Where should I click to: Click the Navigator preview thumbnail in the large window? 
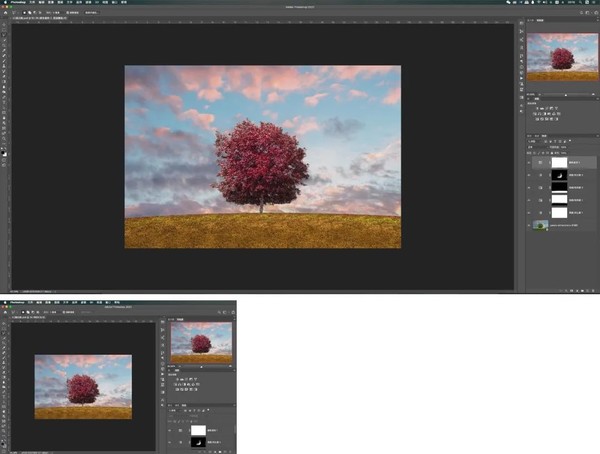click(x=562, y=56)
